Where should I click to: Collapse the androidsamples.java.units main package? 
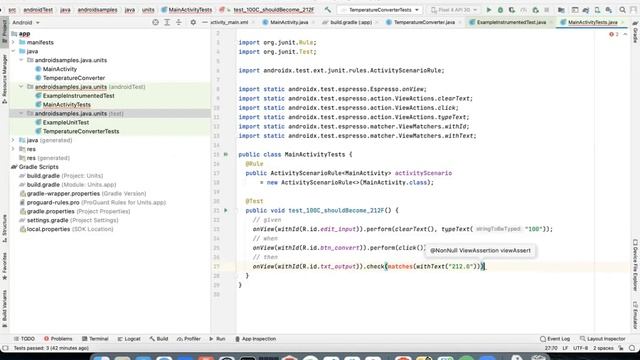tap(21, 60)
